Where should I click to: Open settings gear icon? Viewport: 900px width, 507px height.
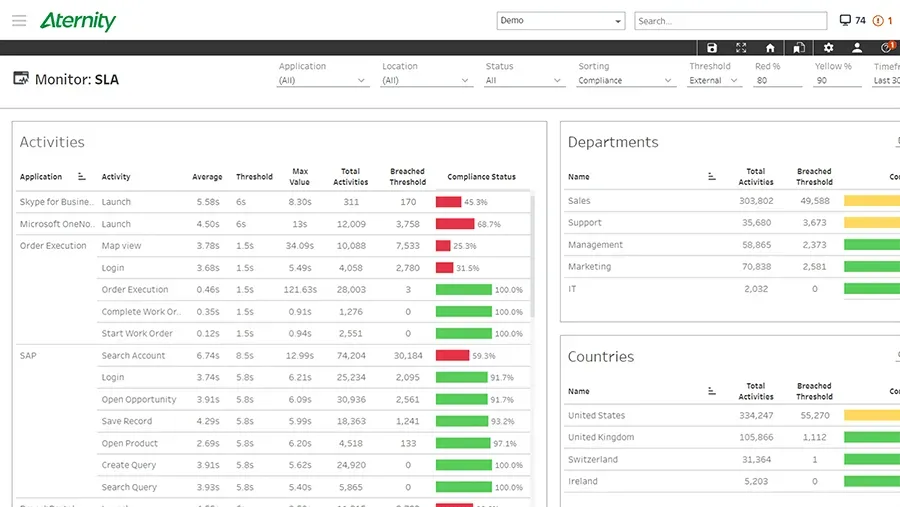(828, 48)
